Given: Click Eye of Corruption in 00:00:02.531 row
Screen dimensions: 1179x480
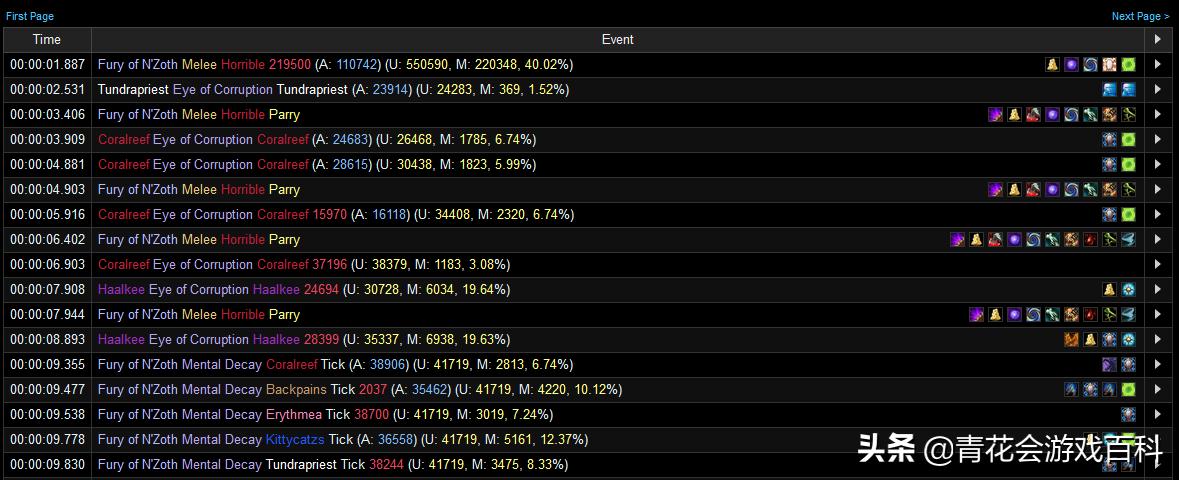Looking at the screenshot, I should click(x=223, y=90).
